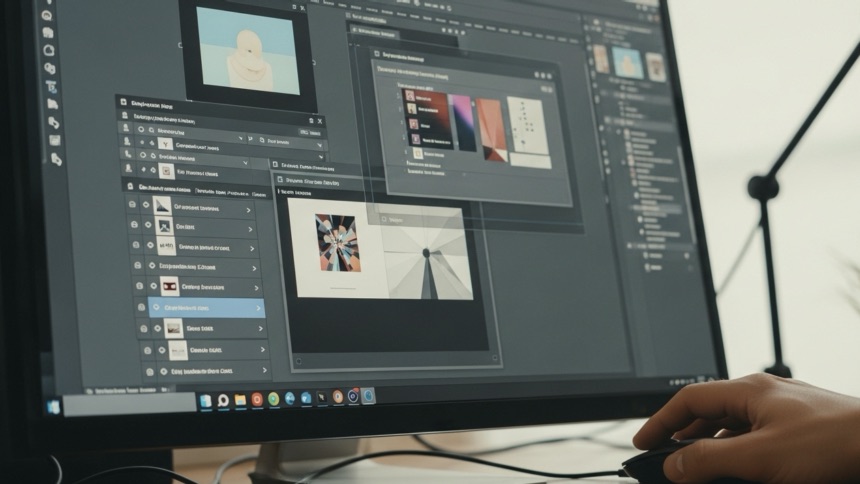
Task: Pick the orange geometric swatch in dialog
Action: coord(491,130)
